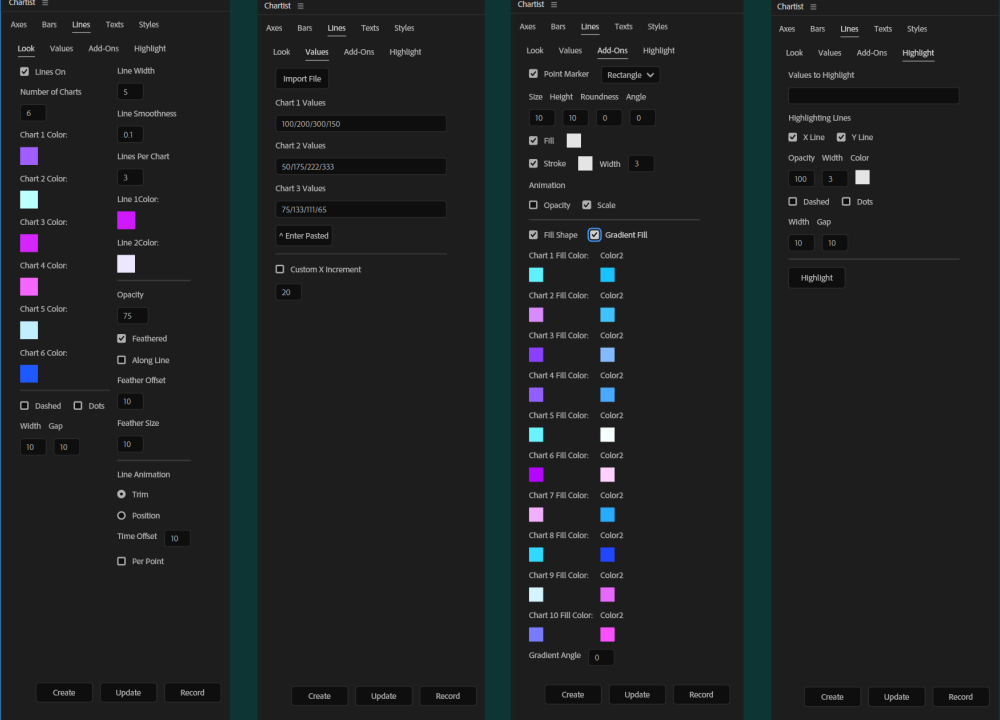Uncheck the Y Line highlighting option
The height and width of the screenshot is (720, 1000).
click(x=839, y=137)
